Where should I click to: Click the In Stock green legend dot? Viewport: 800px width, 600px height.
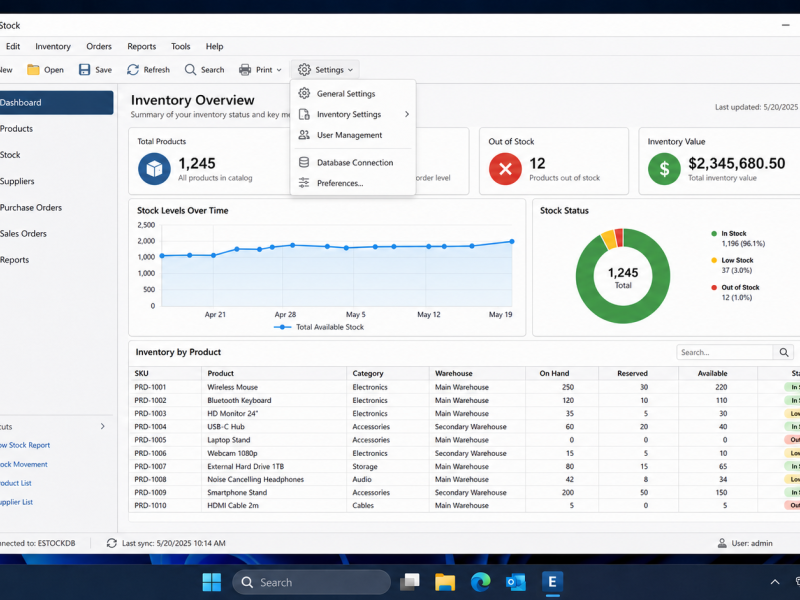point(714,233)
